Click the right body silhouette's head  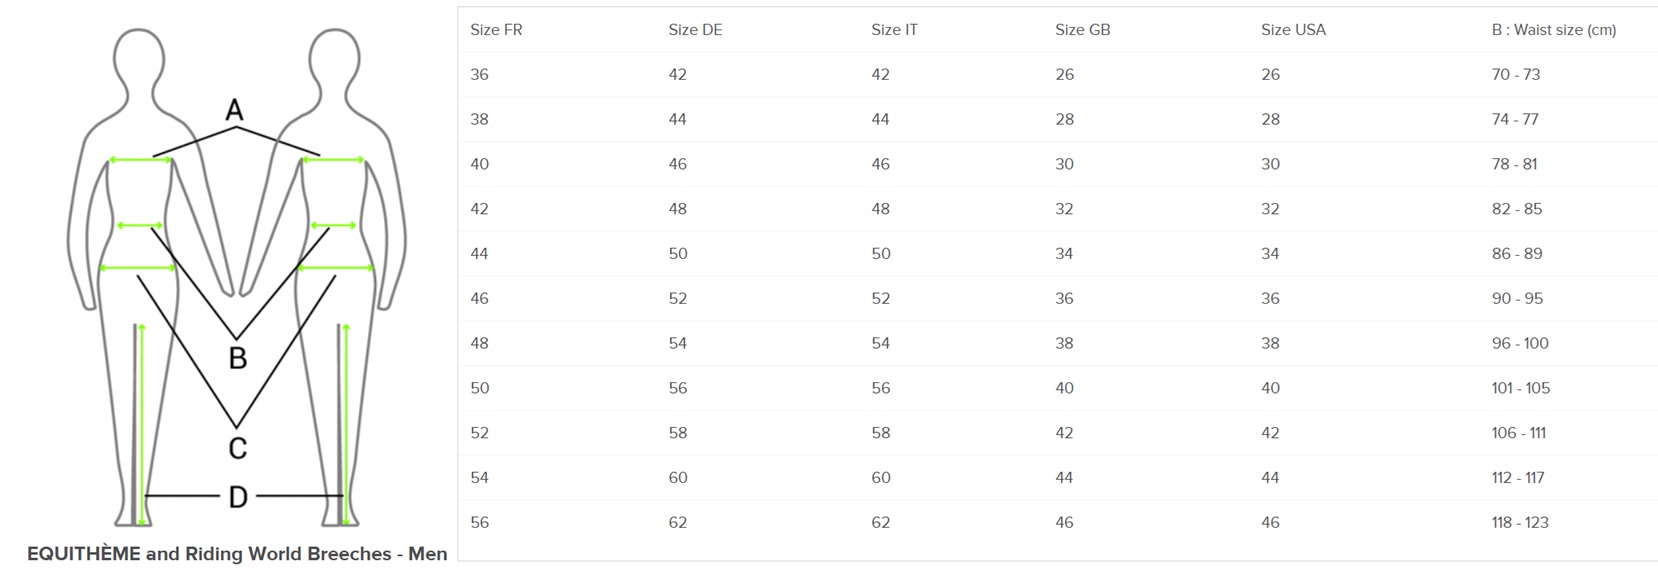click(334, 58)
